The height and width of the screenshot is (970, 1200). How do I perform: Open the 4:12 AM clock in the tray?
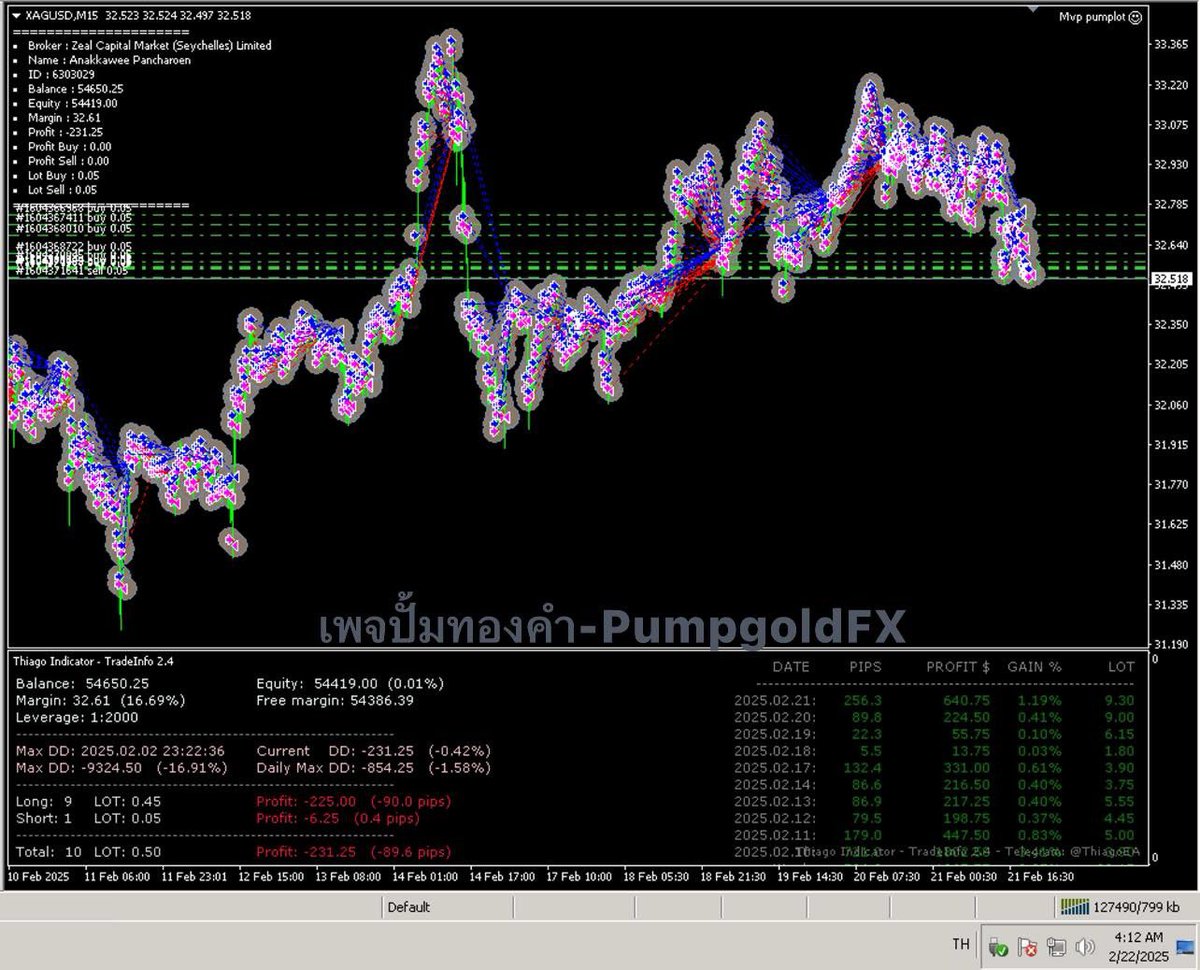pos(1138,937)
